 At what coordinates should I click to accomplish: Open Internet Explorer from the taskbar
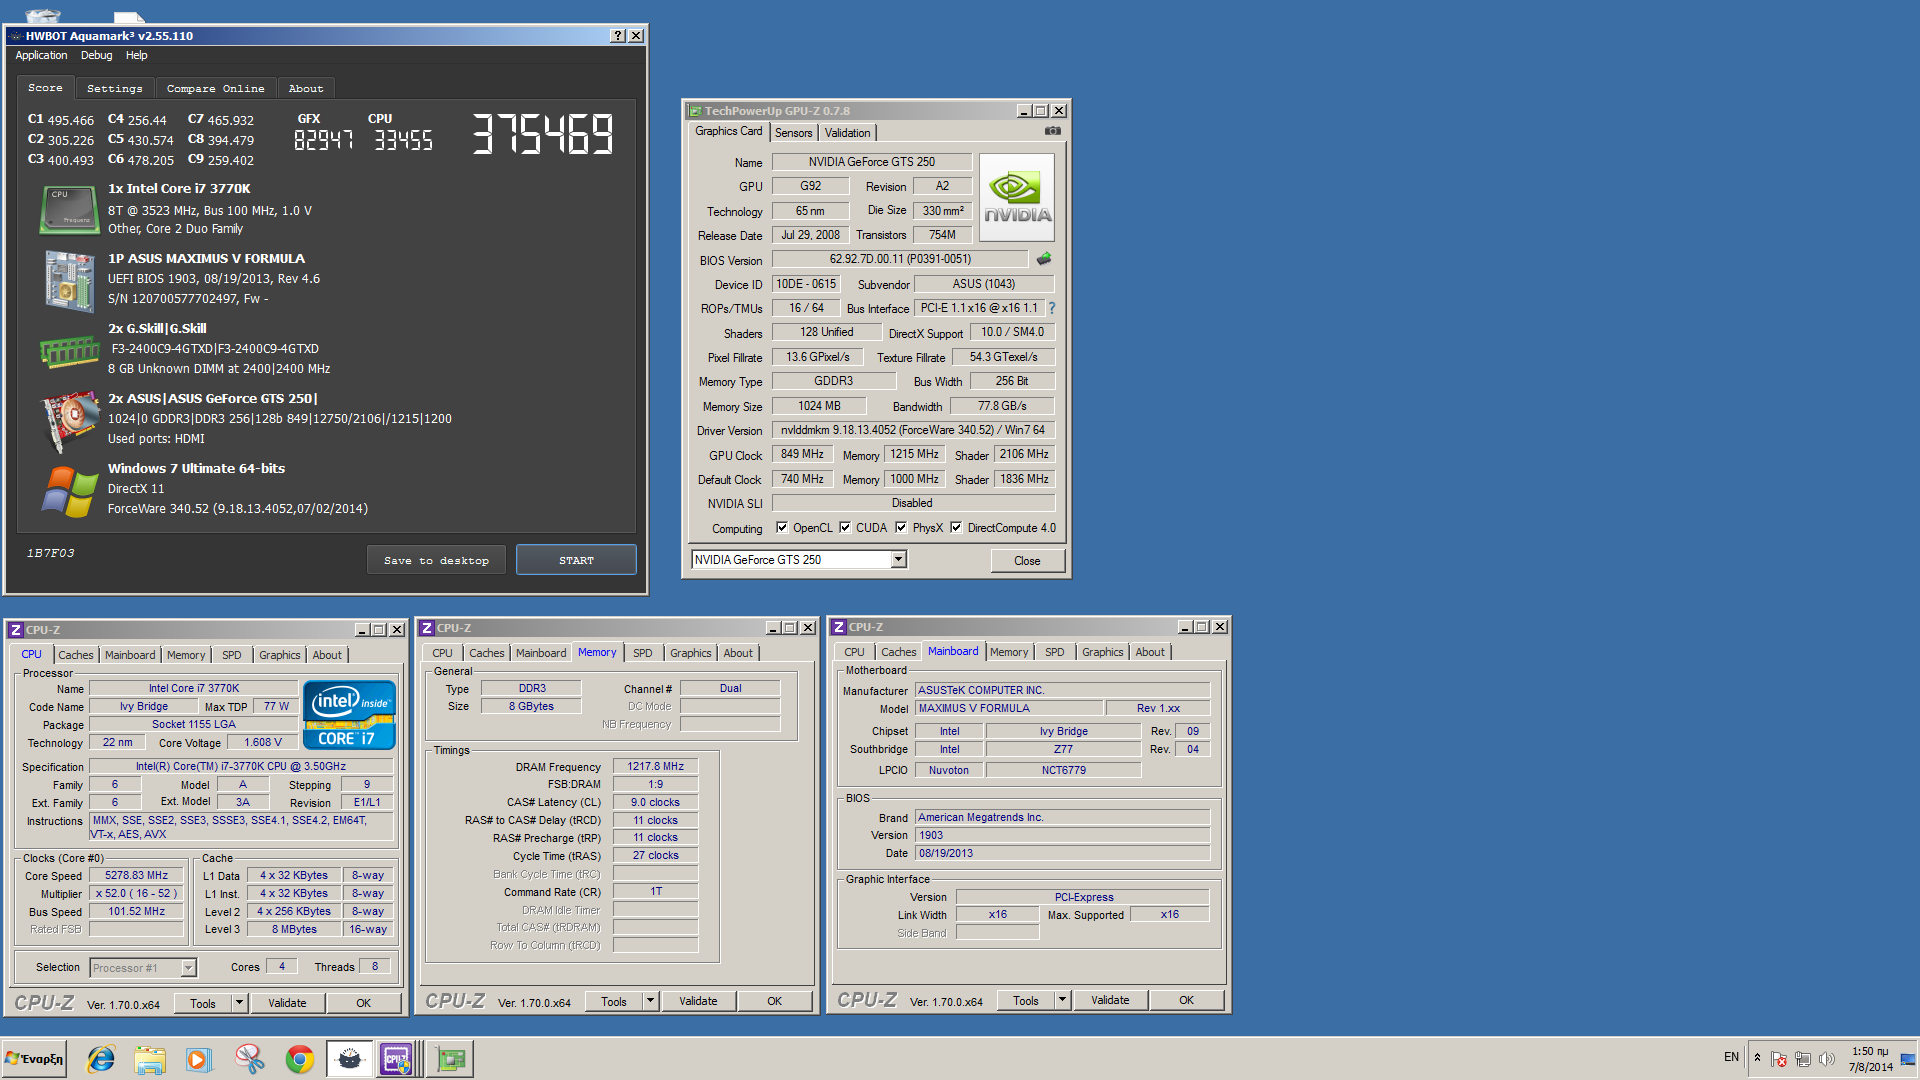(101, 1059)
